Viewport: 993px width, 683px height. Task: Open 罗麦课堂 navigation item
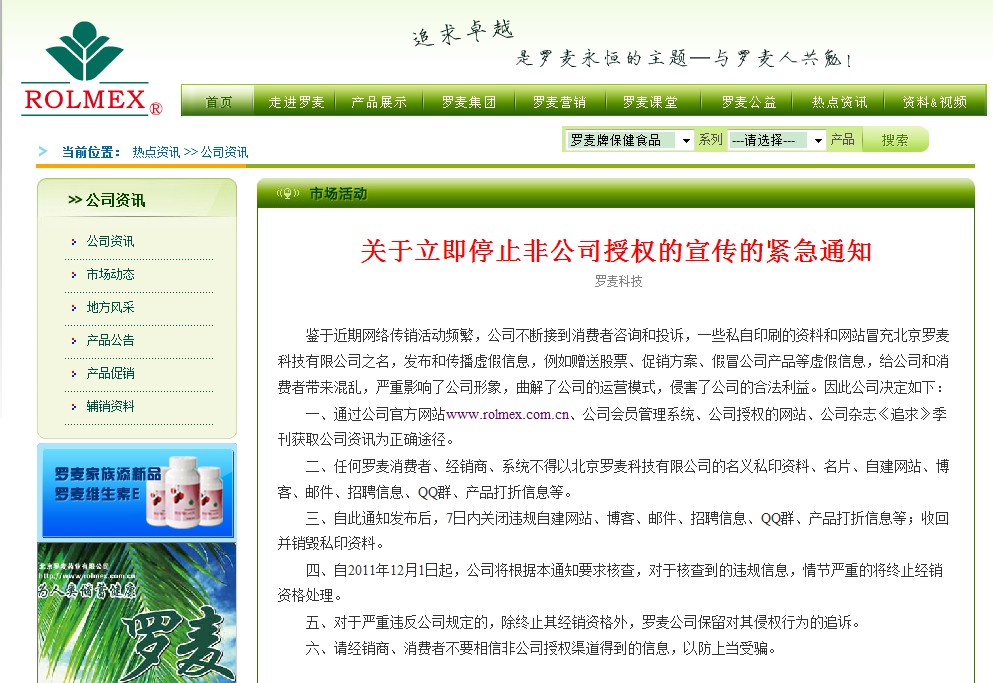pos(650,101)
